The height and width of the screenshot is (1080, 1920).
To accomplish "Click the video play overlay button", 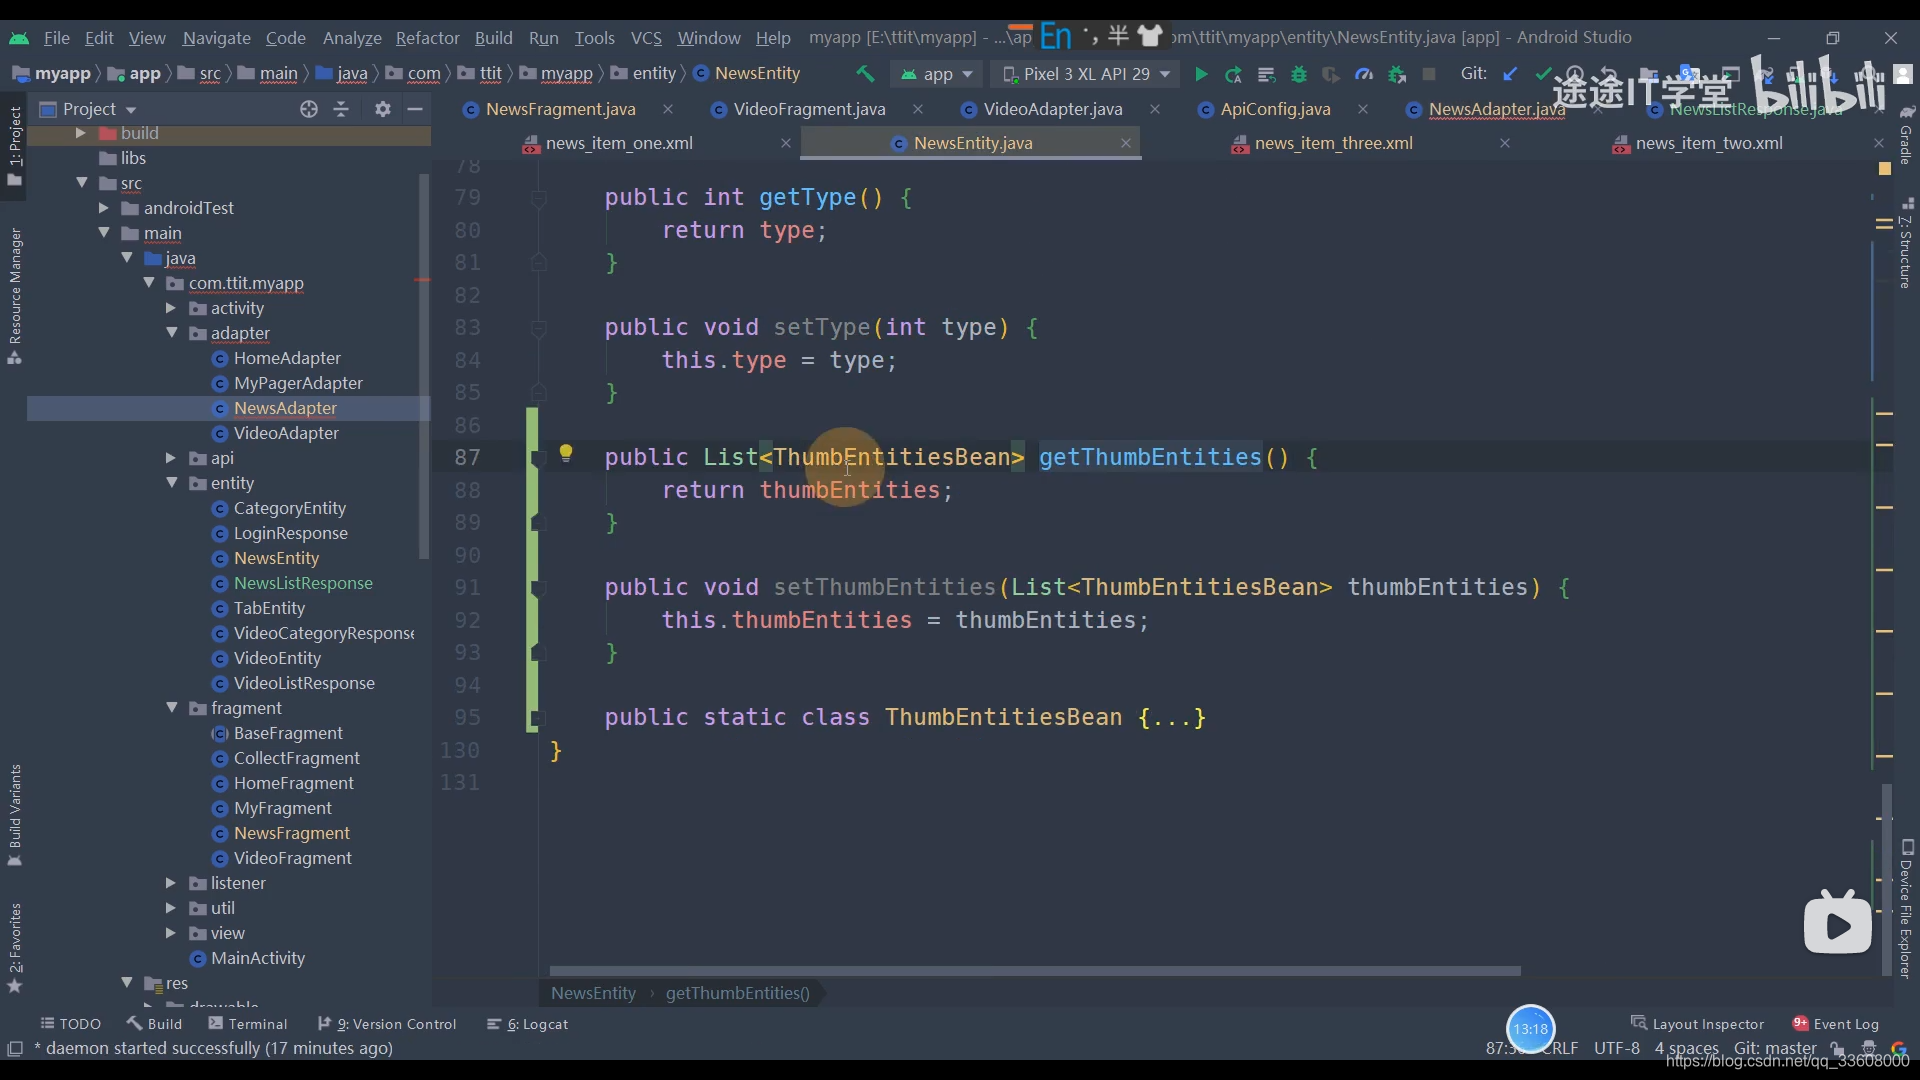I will (x=1838, y=924).
